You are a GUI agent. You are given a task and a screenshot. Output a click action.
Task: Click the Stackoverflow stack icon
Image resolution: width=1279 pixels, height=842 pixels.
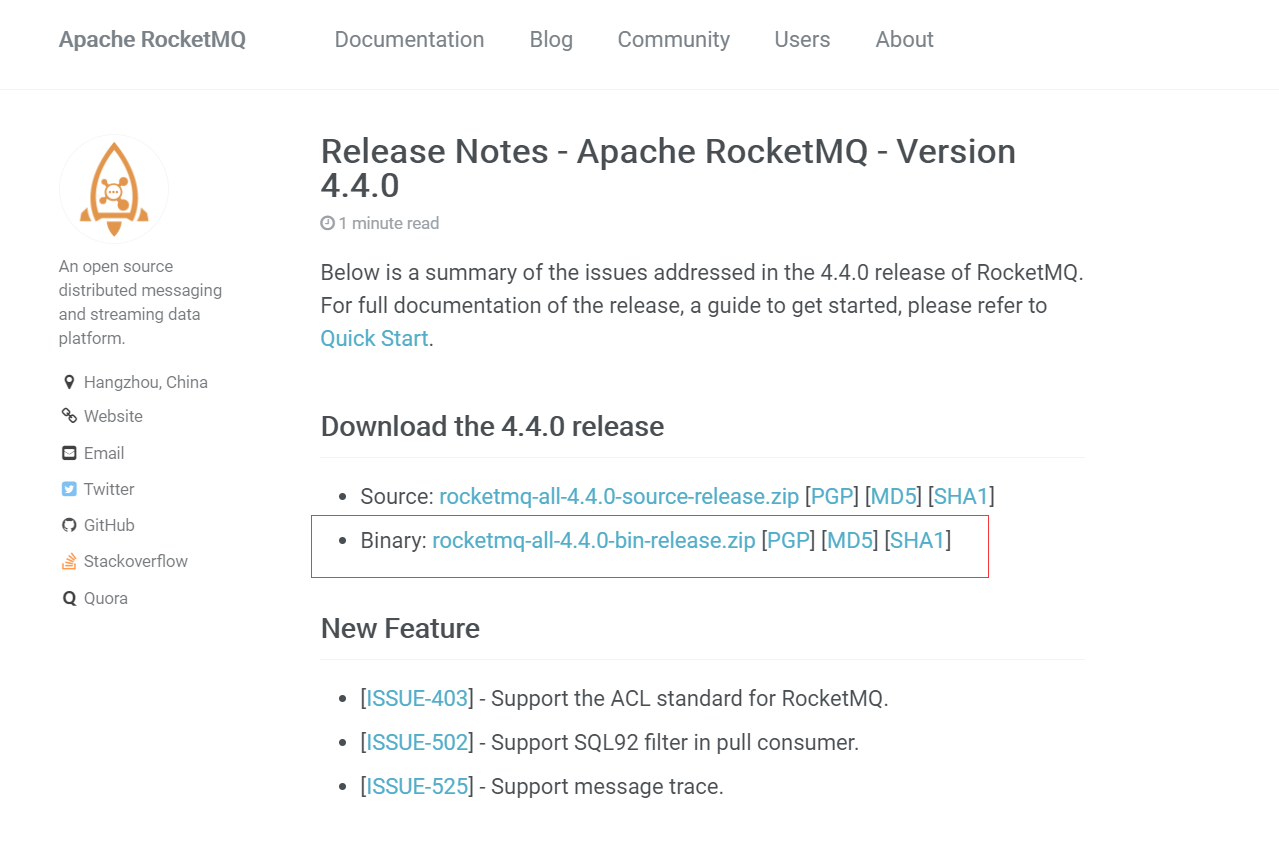coord(69,561)
